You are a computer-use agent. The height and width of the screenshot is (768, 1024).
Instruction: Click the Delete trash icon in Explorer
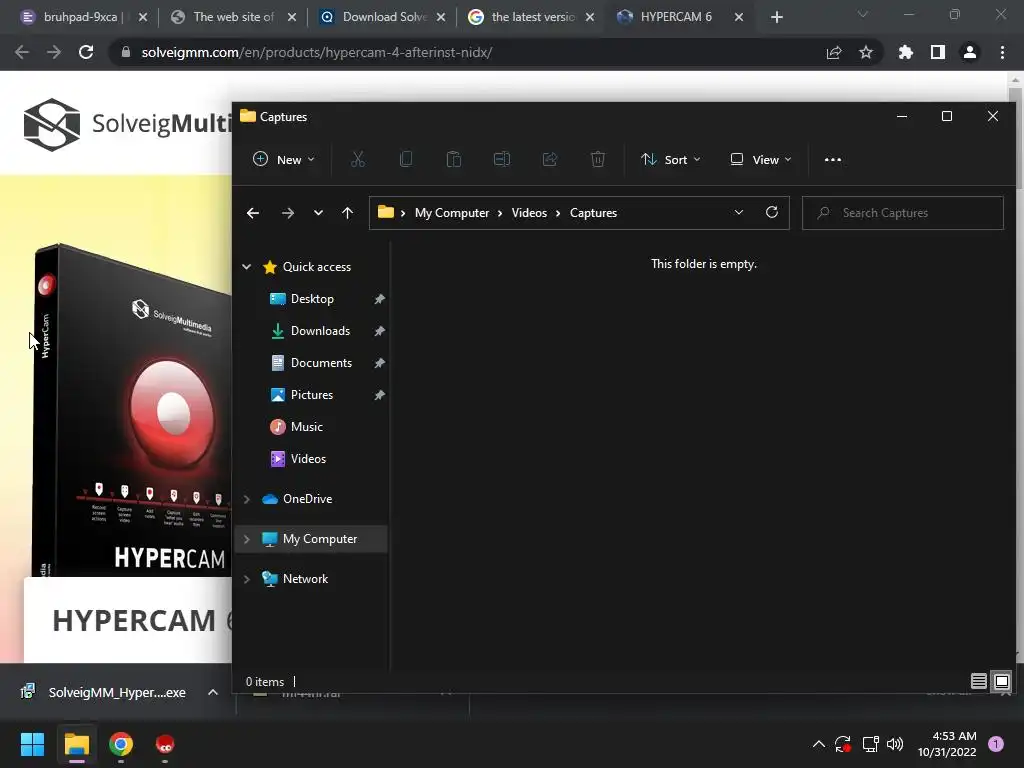tap(598, 159)
